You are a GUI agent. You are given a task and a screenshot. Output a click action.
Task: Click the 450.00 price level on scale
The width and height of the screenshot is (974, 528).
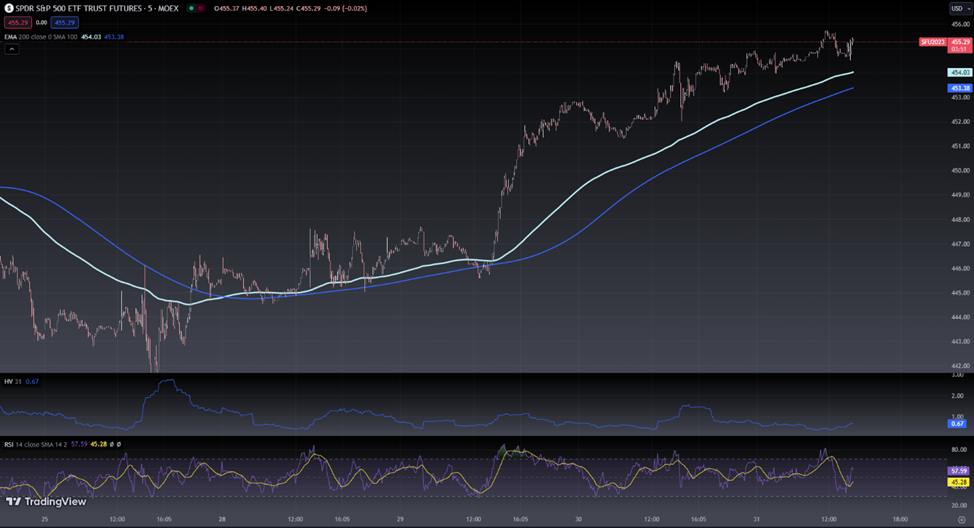[960, 171]
